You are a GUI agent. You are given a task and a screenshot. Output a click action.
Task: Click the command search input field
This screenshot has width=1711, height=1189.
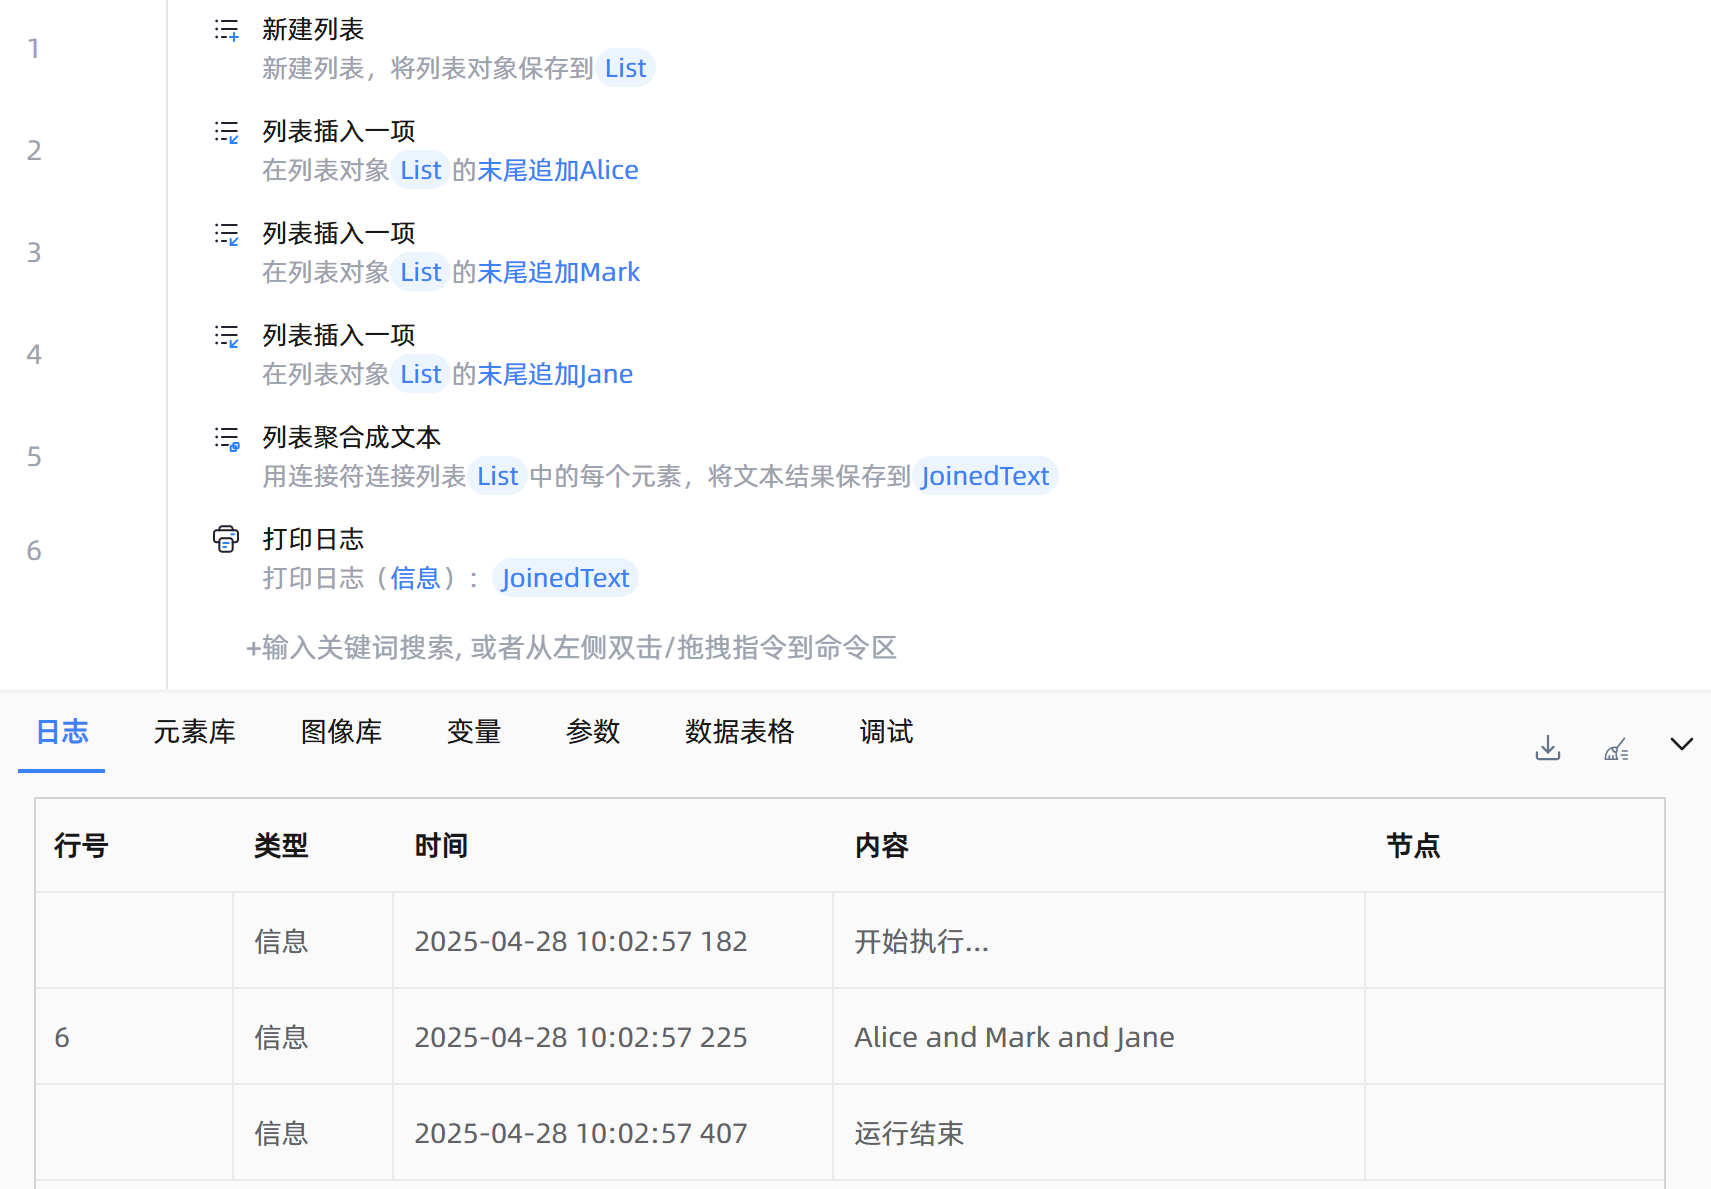(572, 648)
